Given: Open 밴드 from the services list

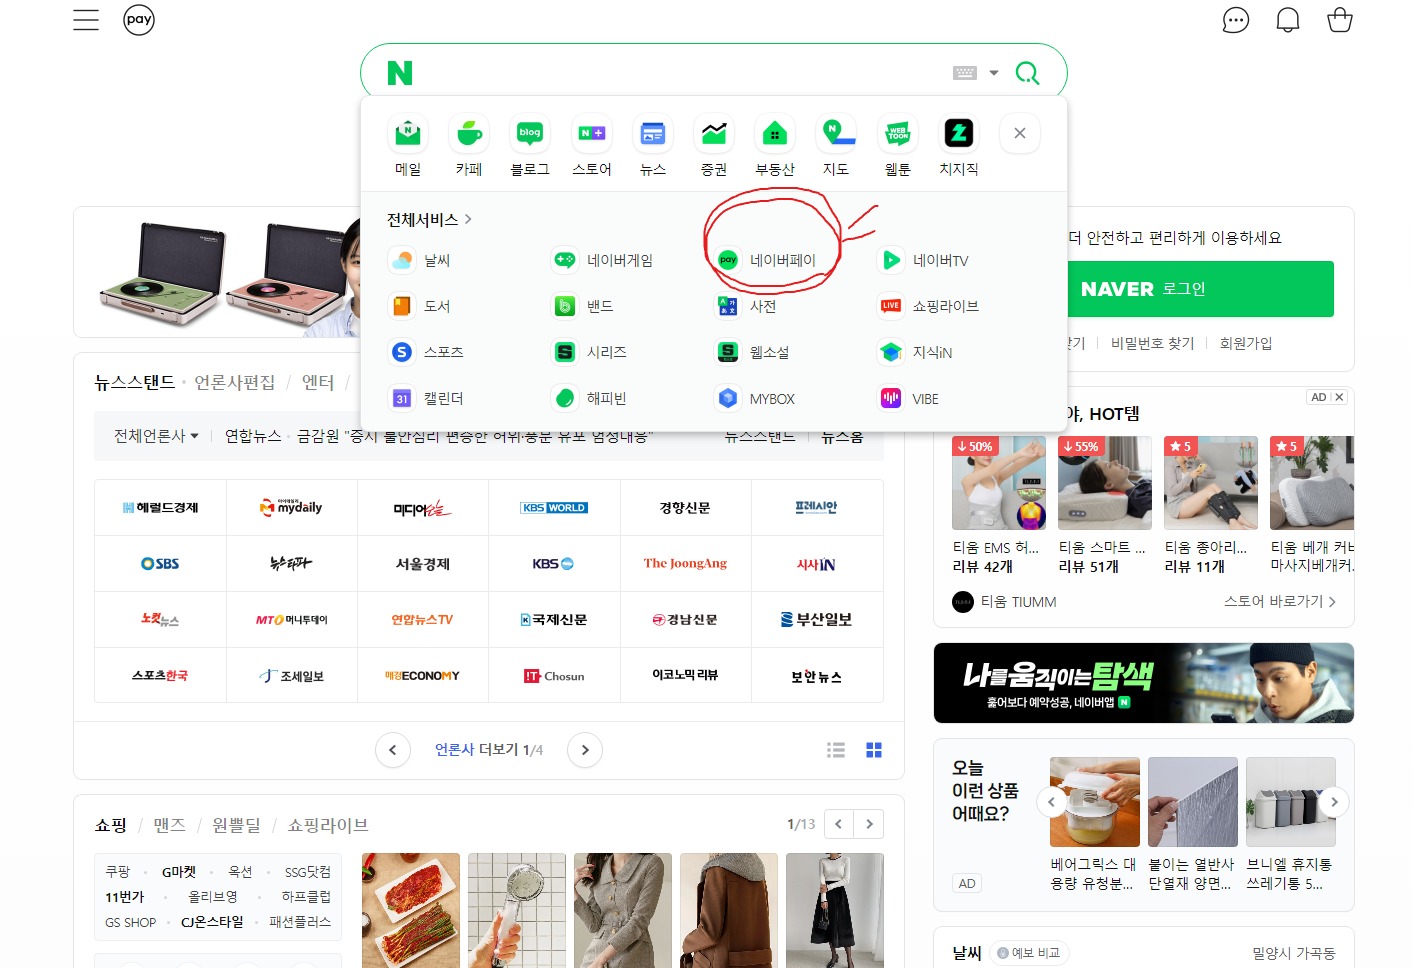Looking at the screenshot, I should [583, 306].
